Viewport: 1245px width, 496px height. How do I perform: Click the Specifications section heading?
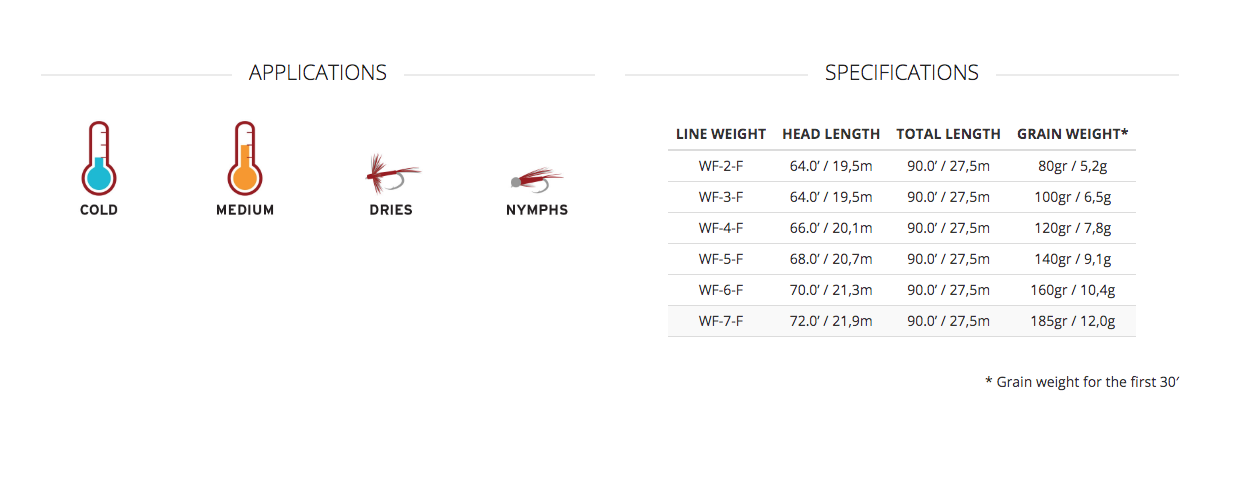[902, 73]
